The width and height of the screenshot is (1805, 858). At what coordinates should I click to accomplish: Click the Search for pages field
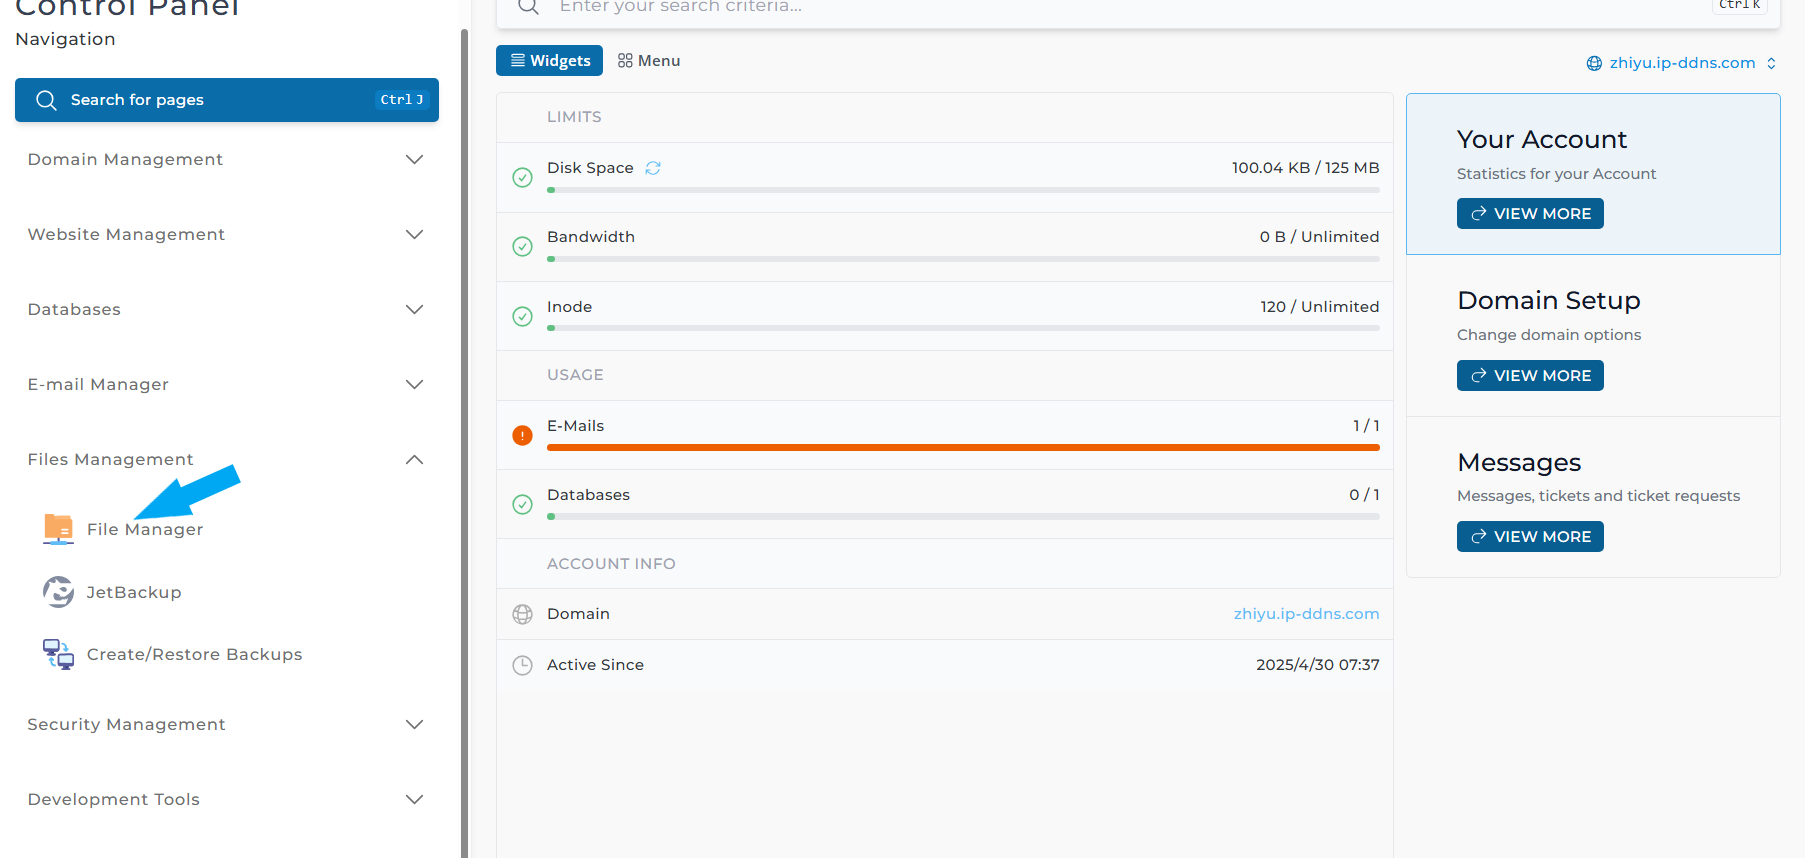pyautogui.click(x=226, y=100)
